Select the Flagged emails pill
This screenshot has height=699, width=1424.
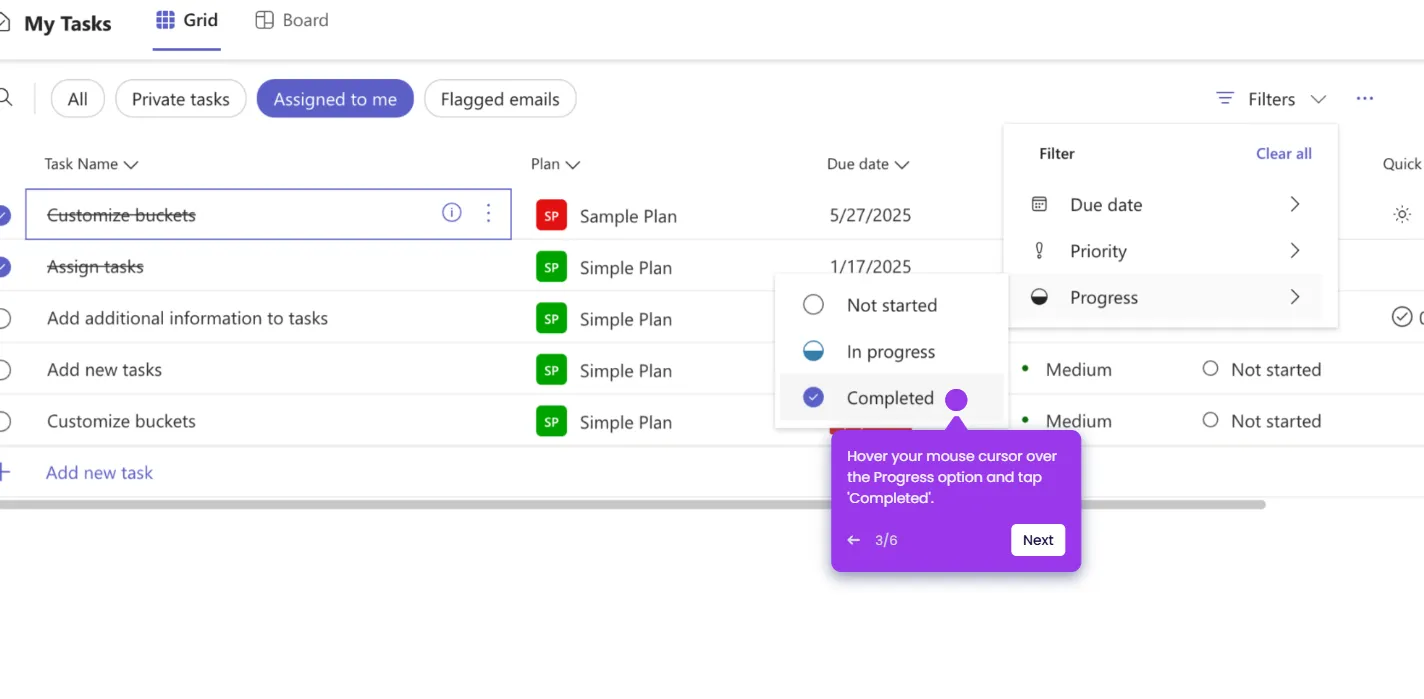pos(500,99)
